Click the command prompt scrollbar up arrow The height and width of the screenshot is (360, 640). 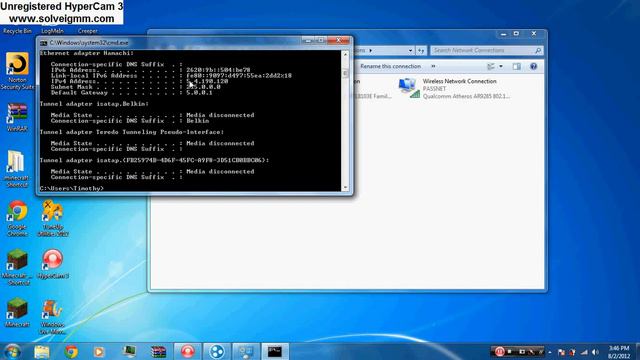345,54
